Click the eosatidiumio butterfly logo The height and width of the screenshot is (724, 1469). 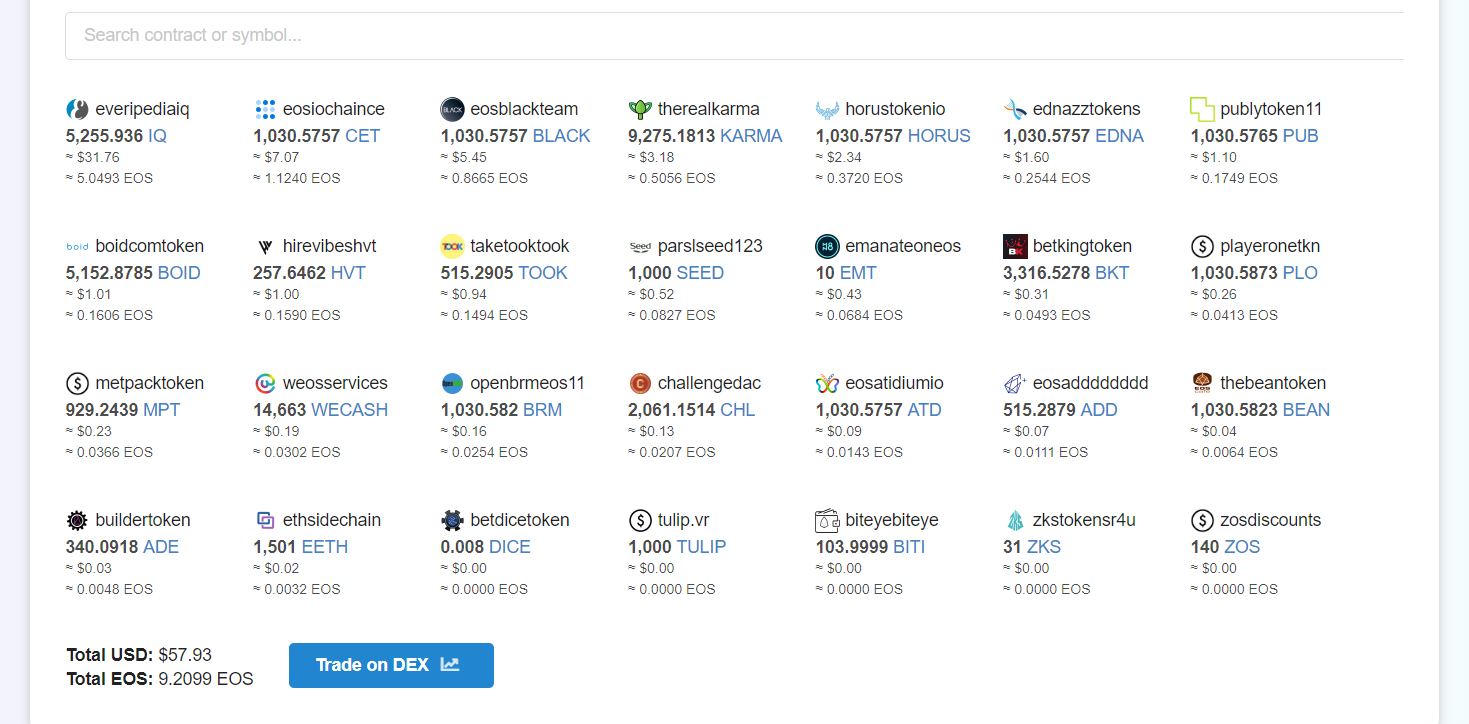(x=827, y=383)
